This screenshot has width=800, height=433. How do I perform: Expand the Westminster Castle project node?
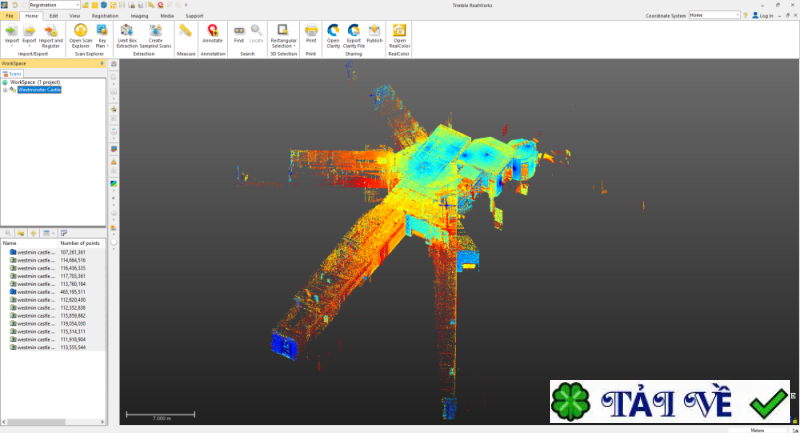[5, 90]
